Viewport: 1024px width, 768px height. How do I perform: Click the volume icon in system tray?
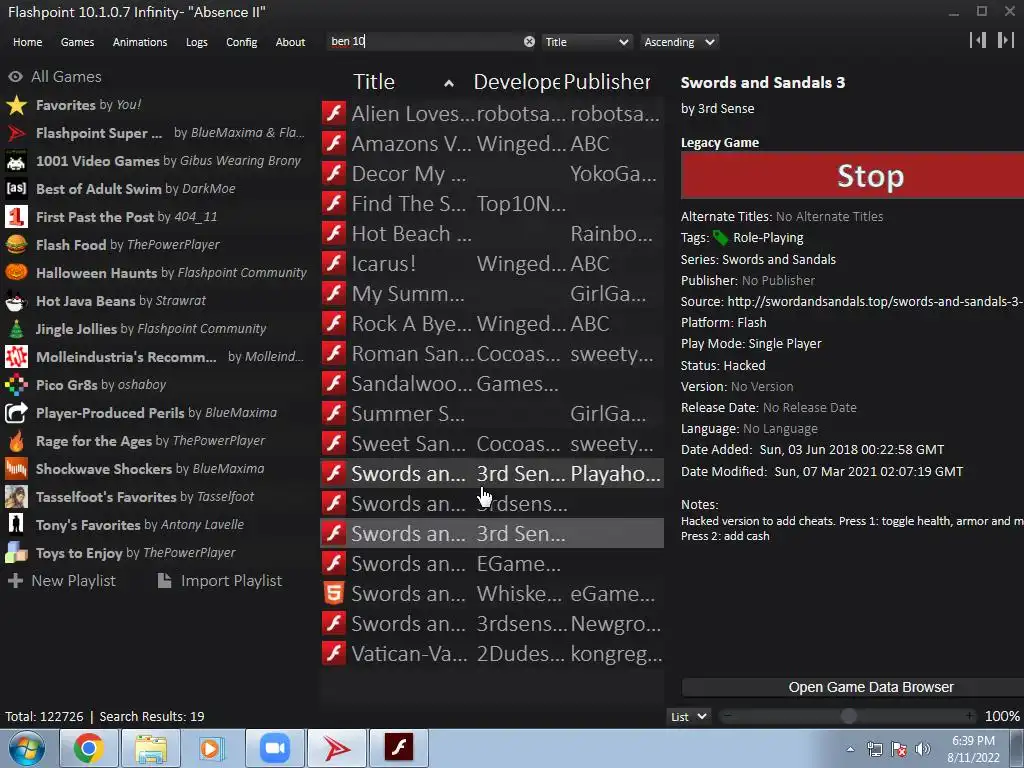(x=923, y=749)
